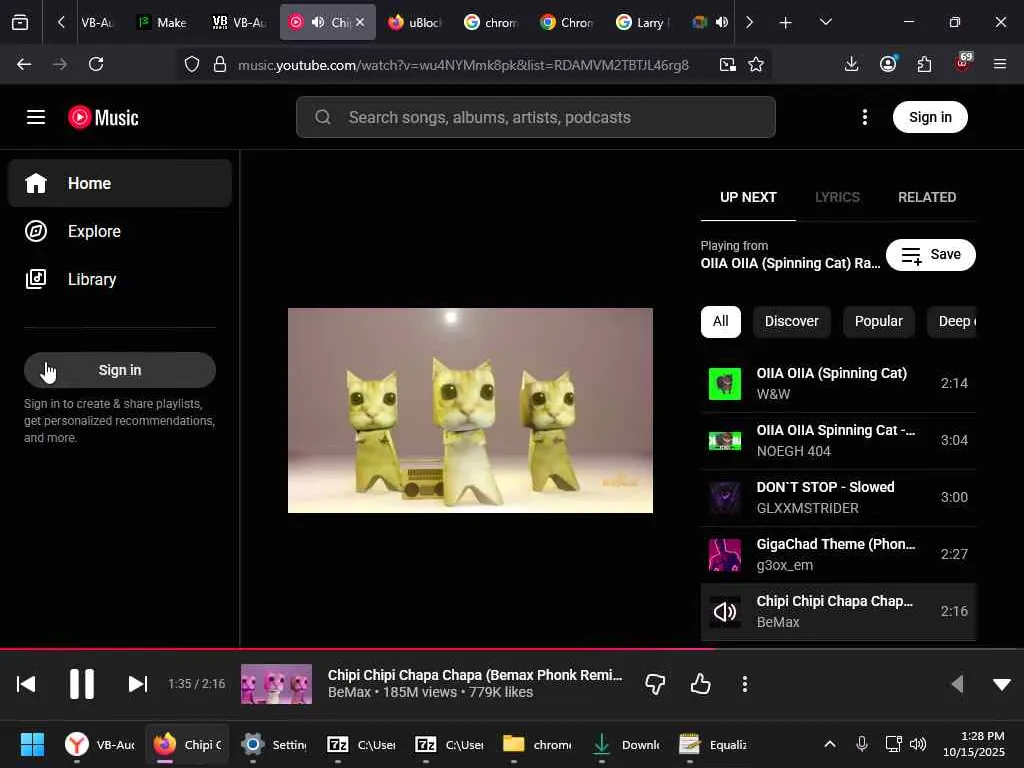Click the YouTube Music logo
The height and width of the screenshot is (768, 1024).
pyautogui.click(x=103, y=118)
